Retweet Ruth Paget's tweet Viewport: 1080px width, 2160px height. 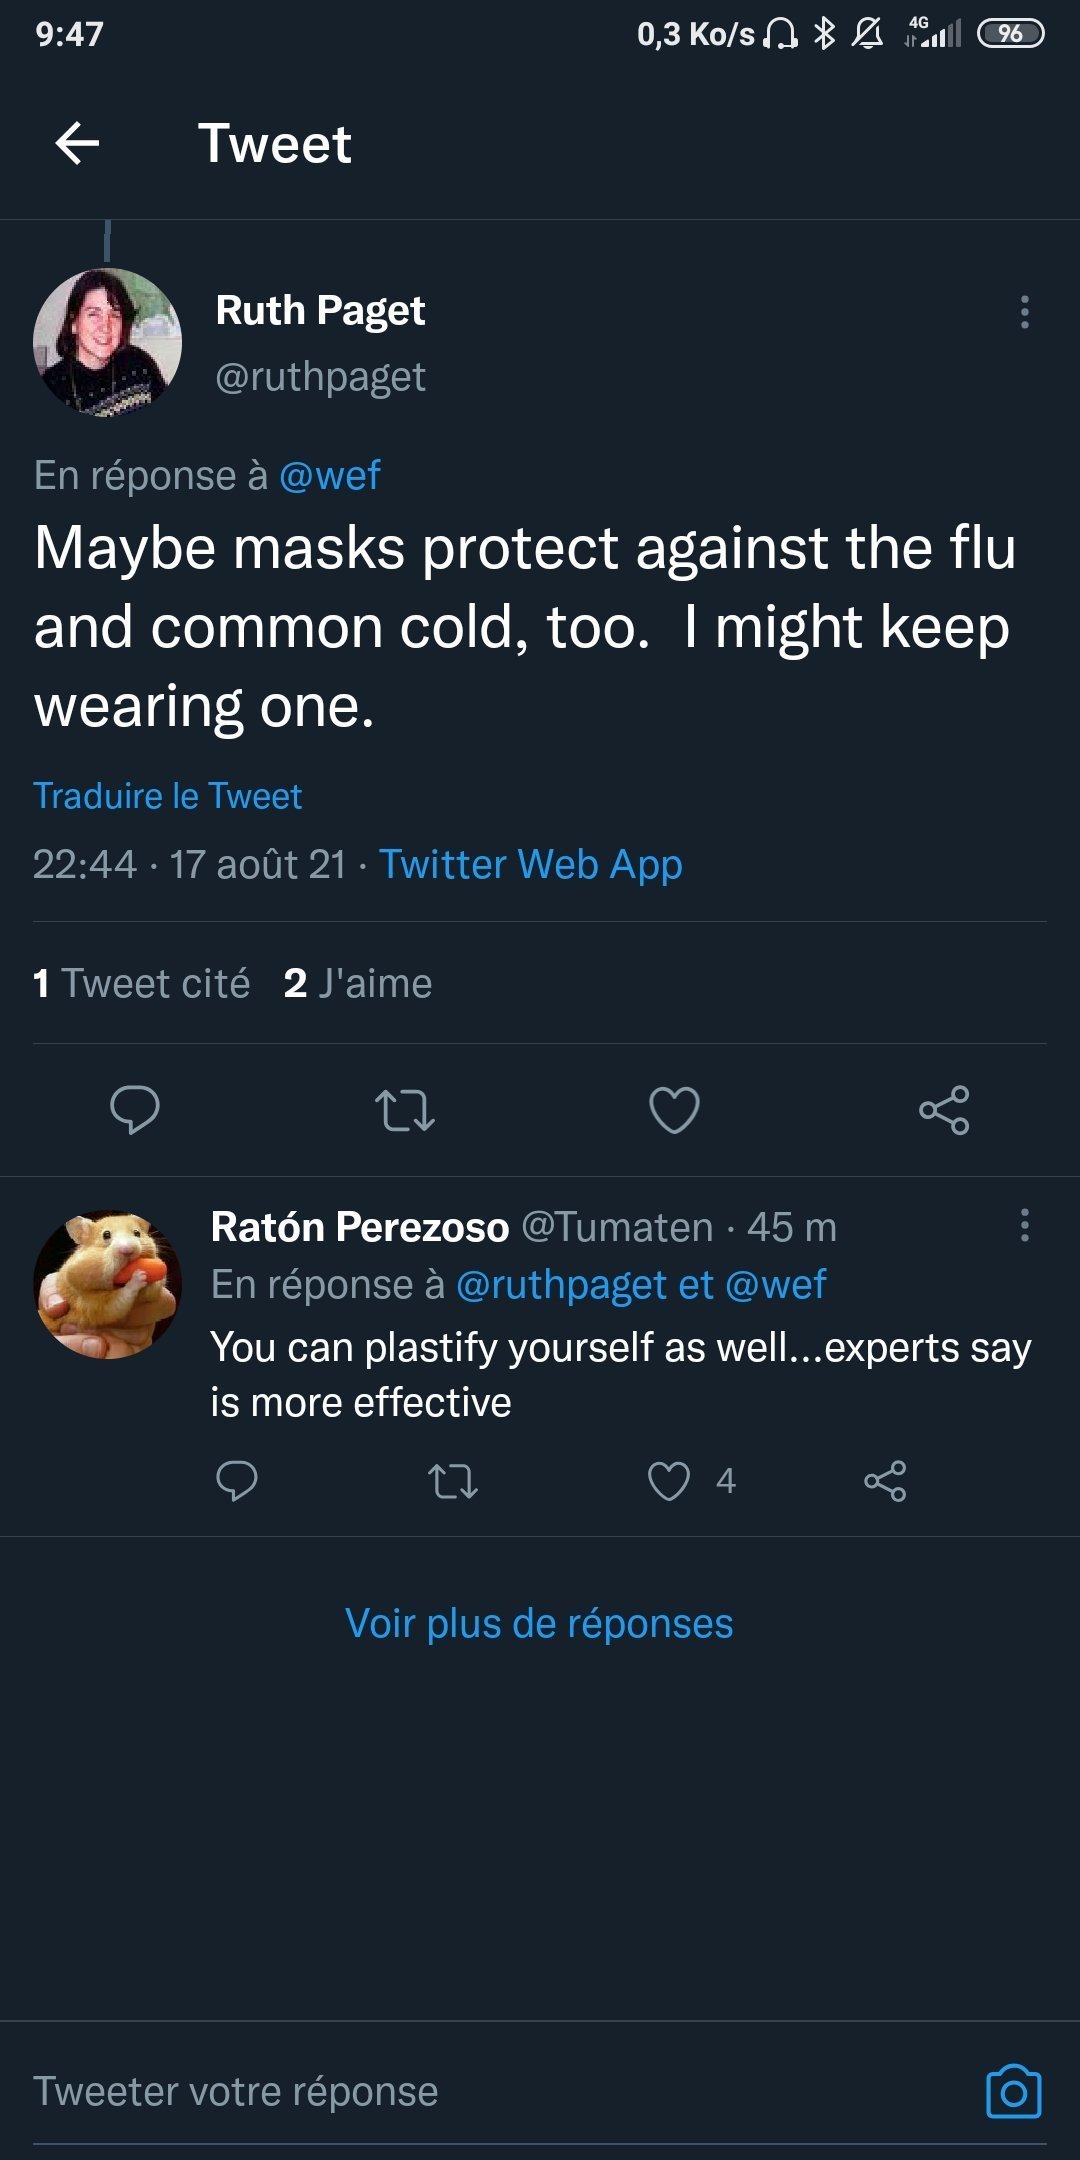(405, 1110)
